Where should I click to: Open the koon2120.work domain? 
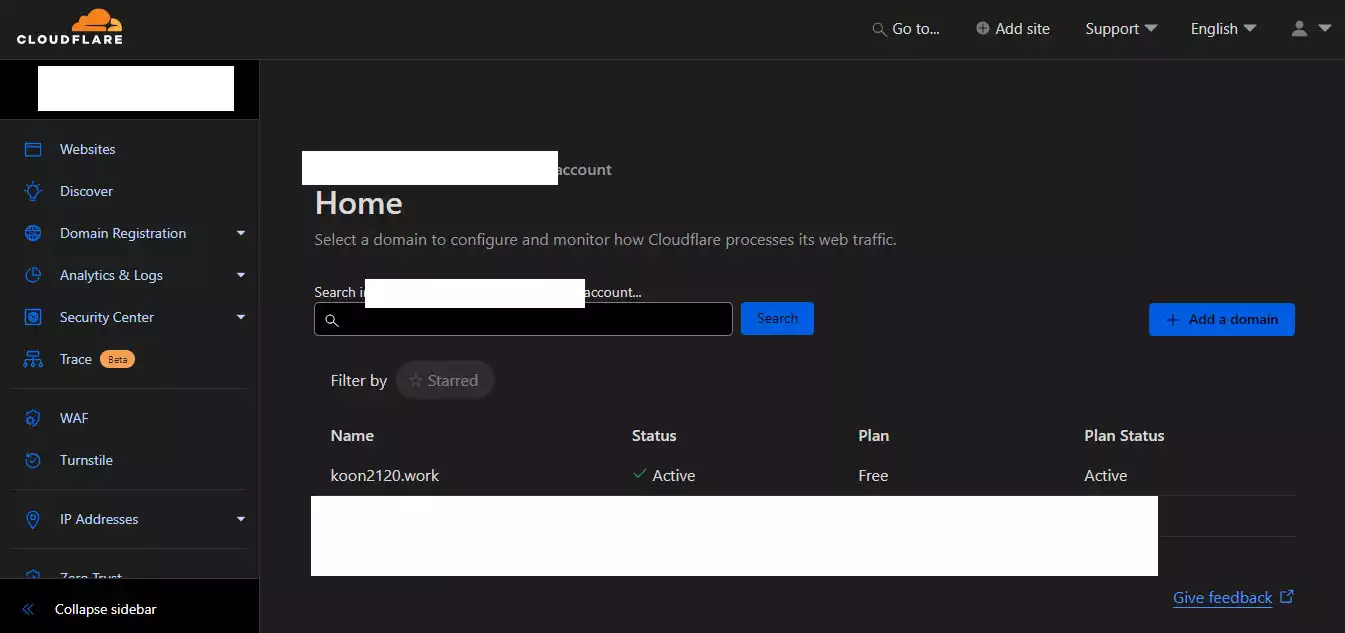pyautogui.click(x=385, y=475)
